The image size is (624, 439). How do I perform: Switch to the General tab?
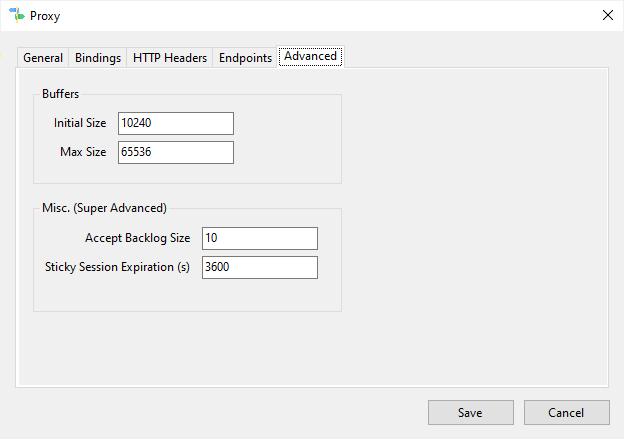click(x=43, y=58)
